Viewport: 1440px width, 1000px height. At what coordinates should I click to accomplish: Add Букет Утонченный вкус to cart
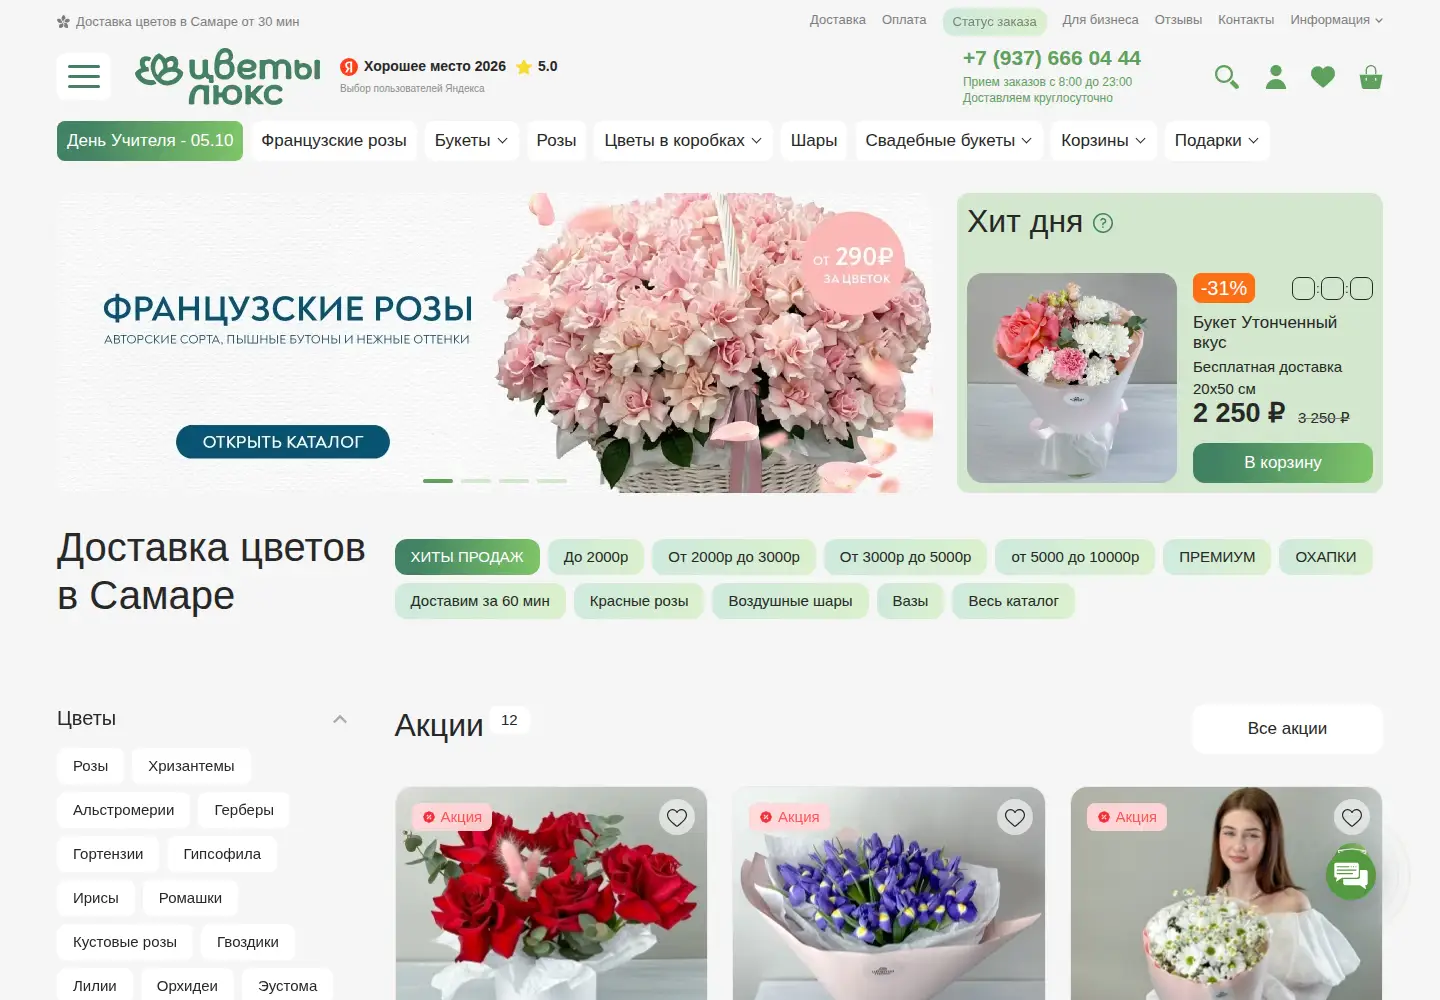point(1283,463)
